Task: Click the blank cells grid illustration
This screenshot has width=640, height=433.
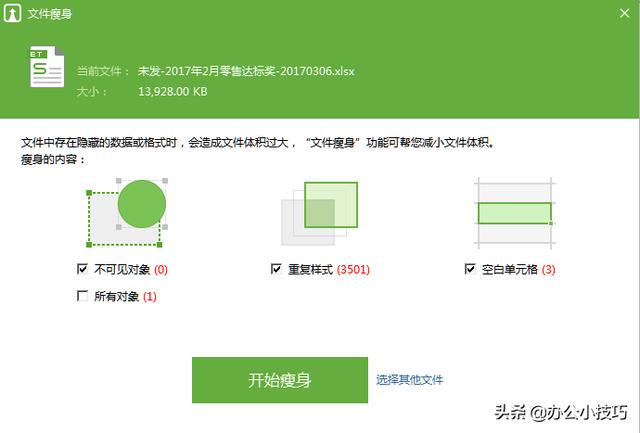Action: click(514, 213)
